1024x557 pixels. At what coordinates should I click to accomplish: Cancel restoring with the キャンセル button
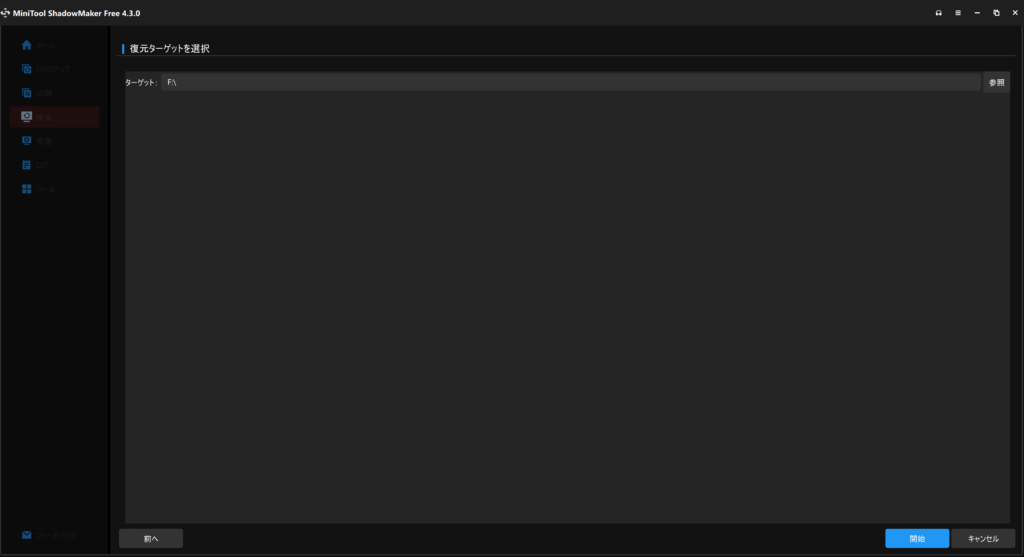[x=983, y=539]
